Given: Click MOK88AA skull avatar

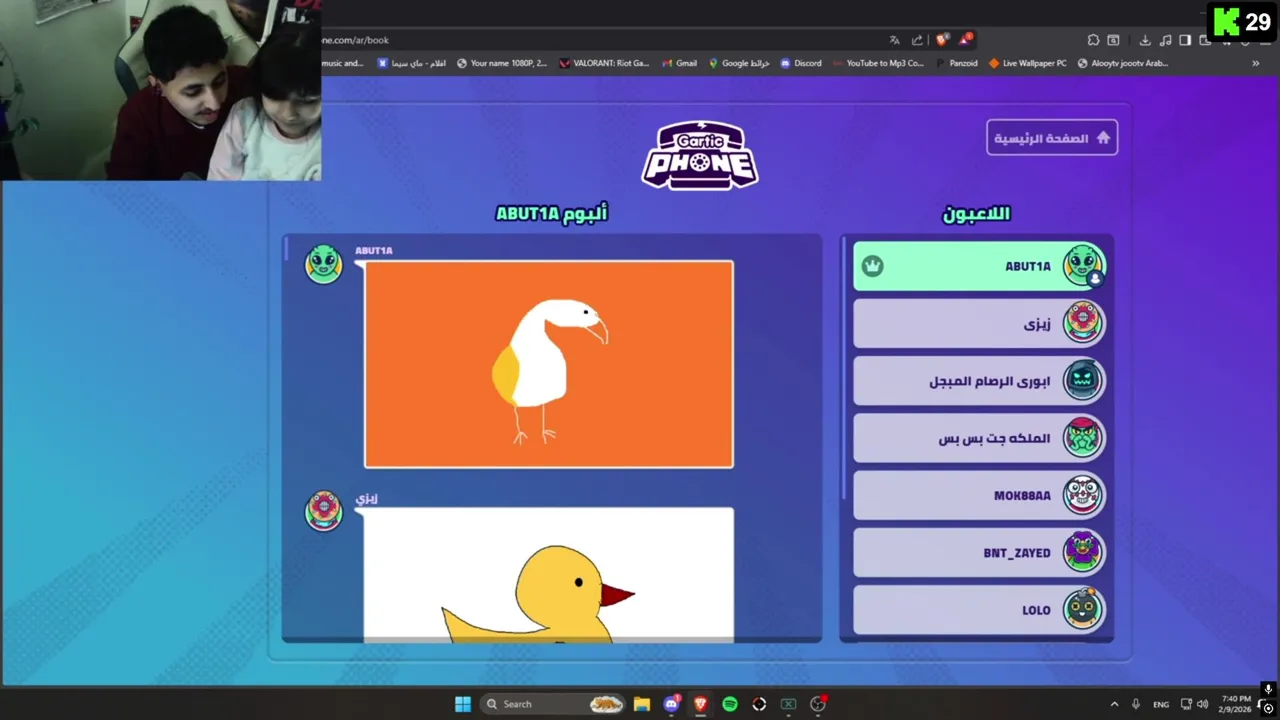Looking at the screenshot, I should [x=1082, y=494].
